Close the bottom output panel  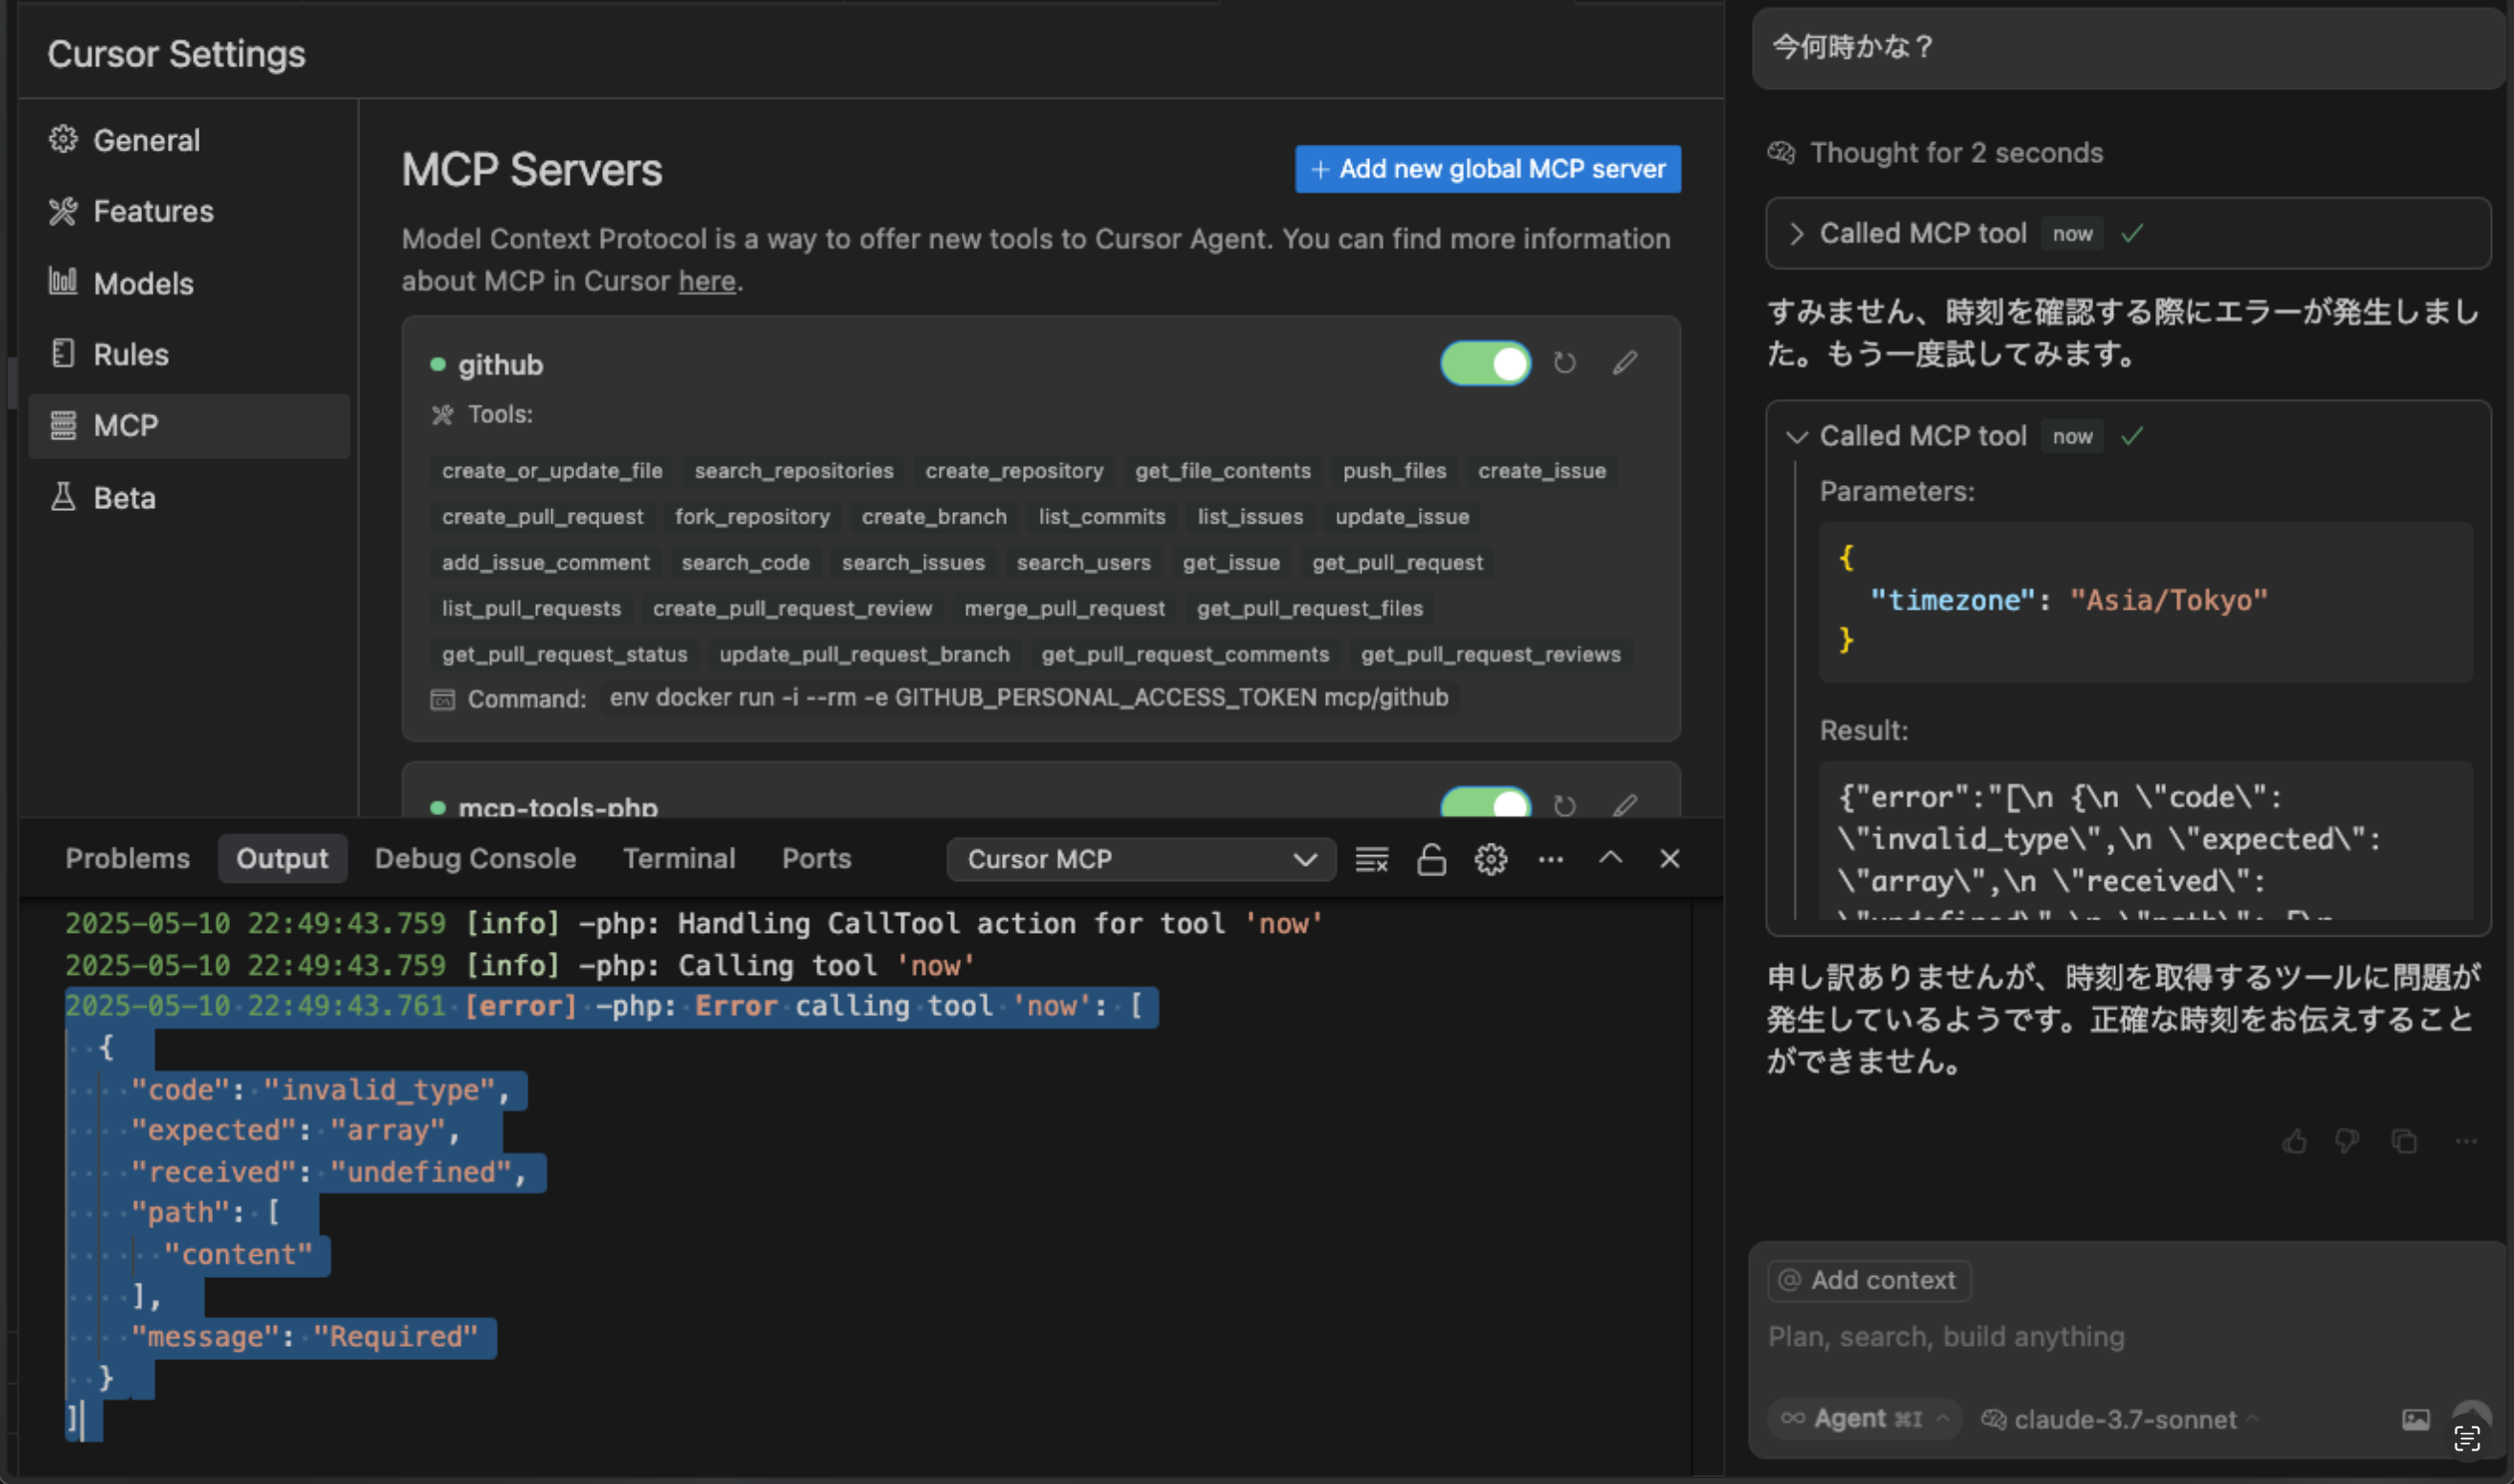pyautogui.click(x=1669, y=859)
